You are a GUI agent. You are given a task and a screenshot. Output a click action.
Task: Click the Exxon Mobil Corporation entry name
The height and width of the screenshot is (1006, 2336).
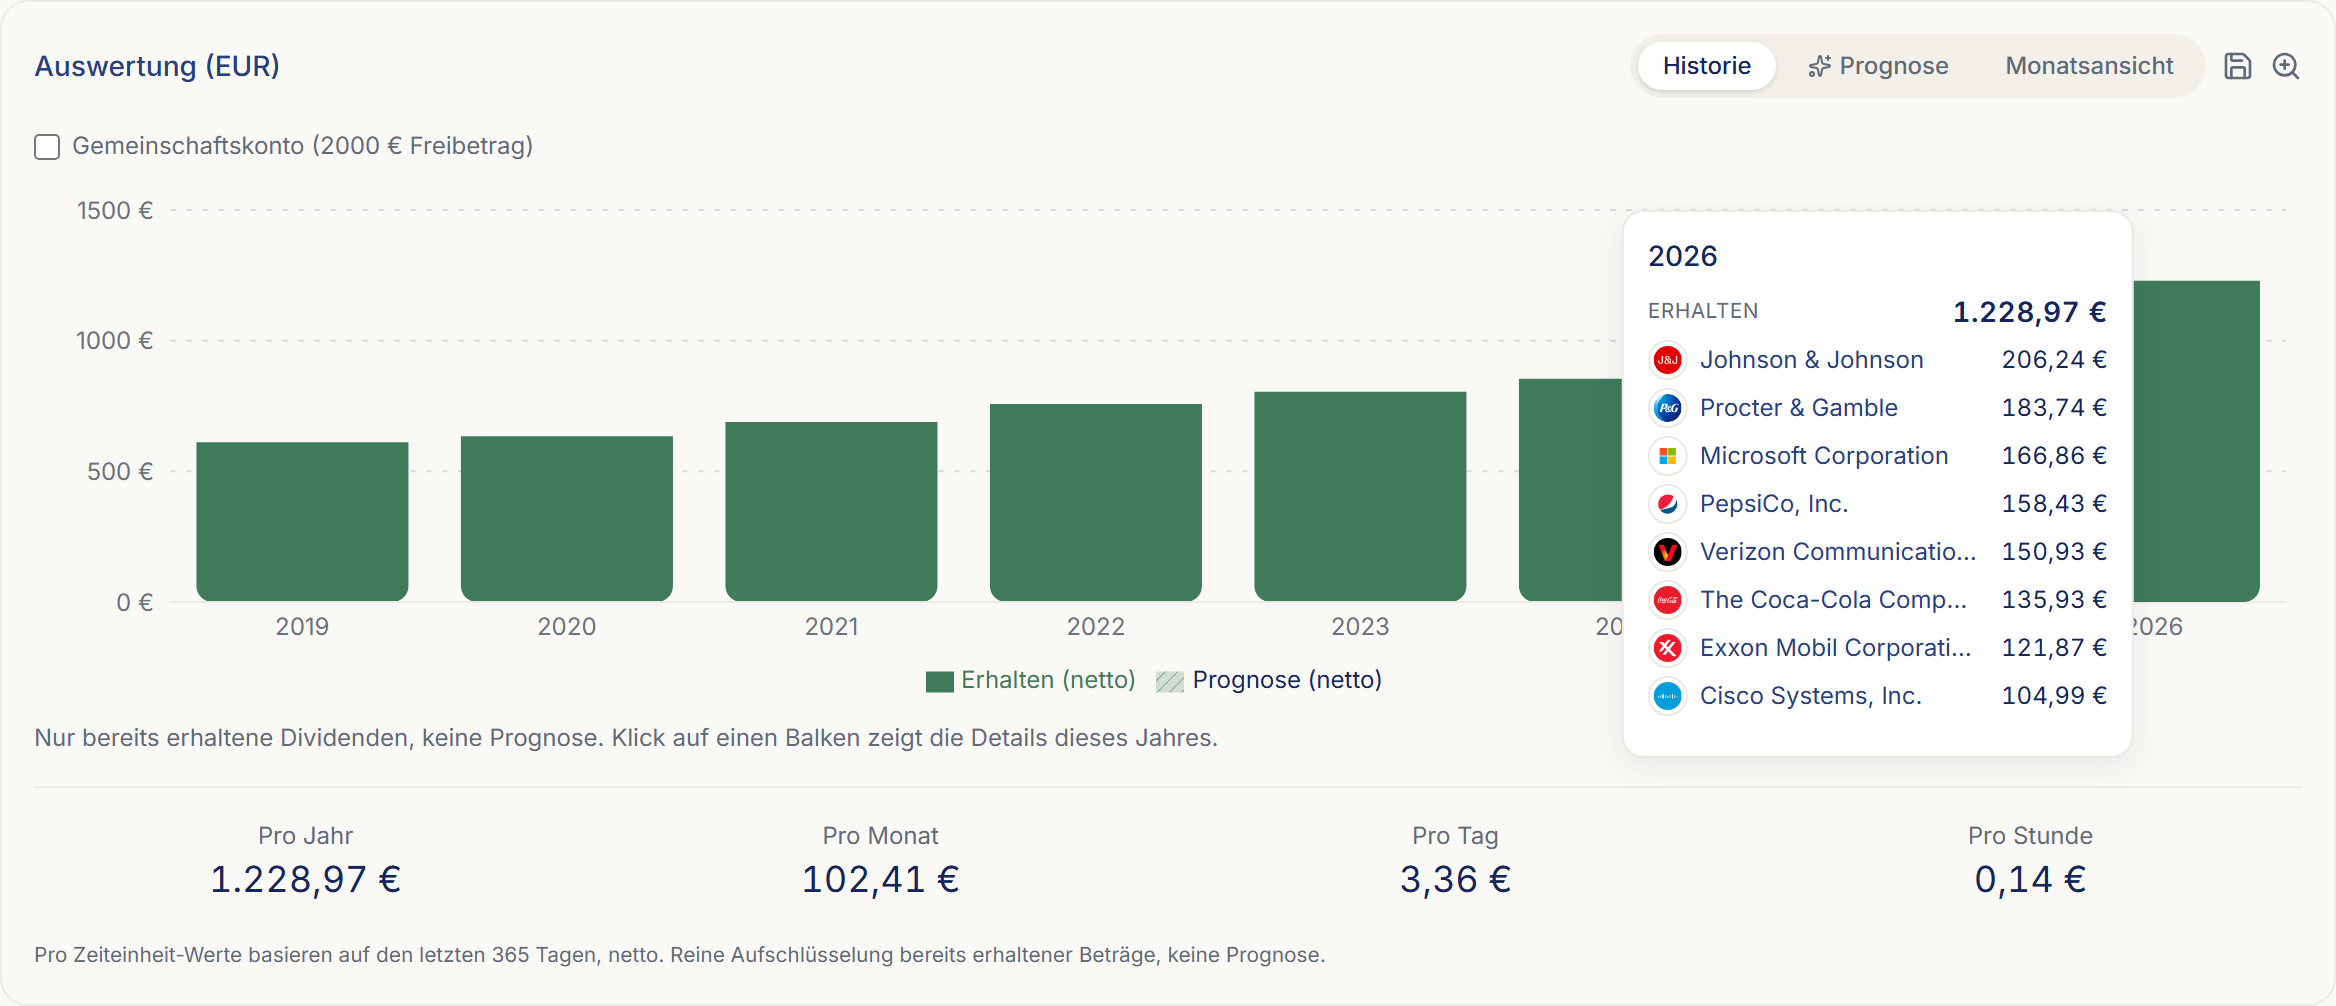pos(1836,648)
